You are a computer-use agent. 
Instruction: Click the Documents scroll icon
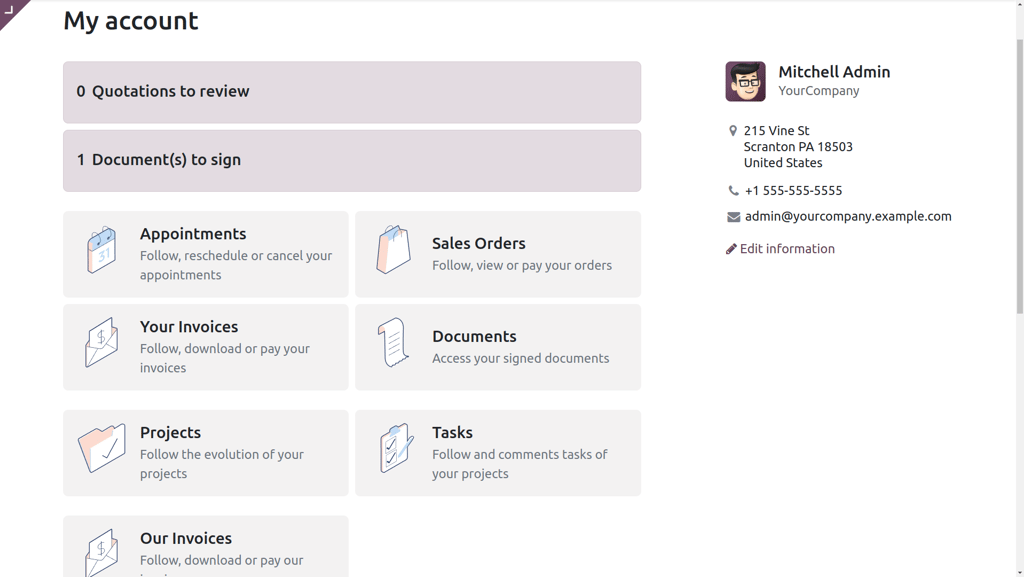(393, 343)
